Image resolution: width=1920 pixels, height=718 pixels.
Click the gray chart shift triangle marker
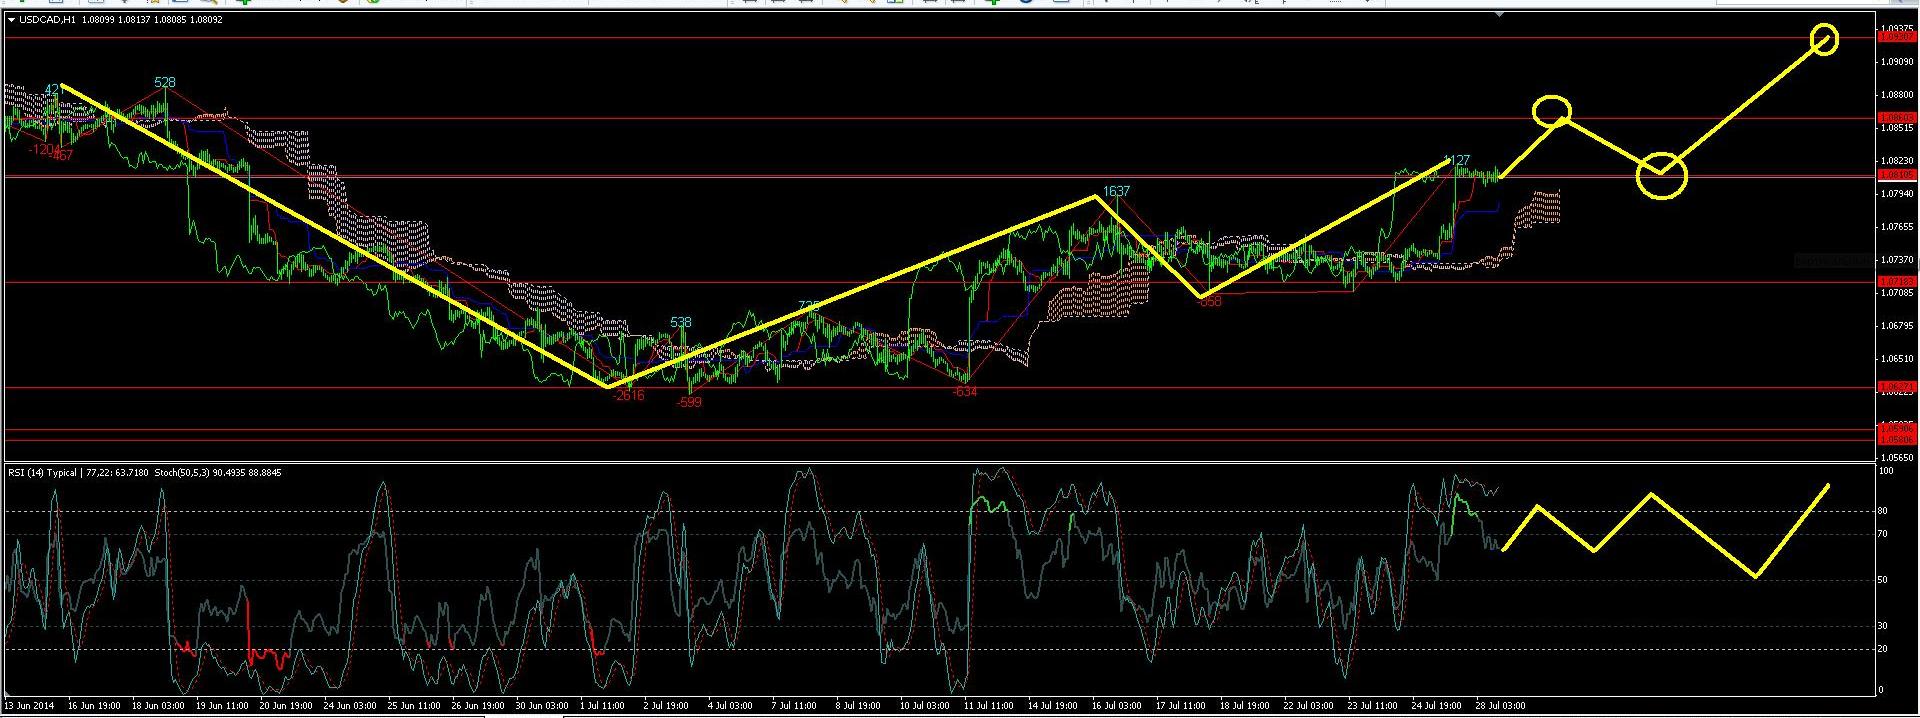tap(1499, 16)
